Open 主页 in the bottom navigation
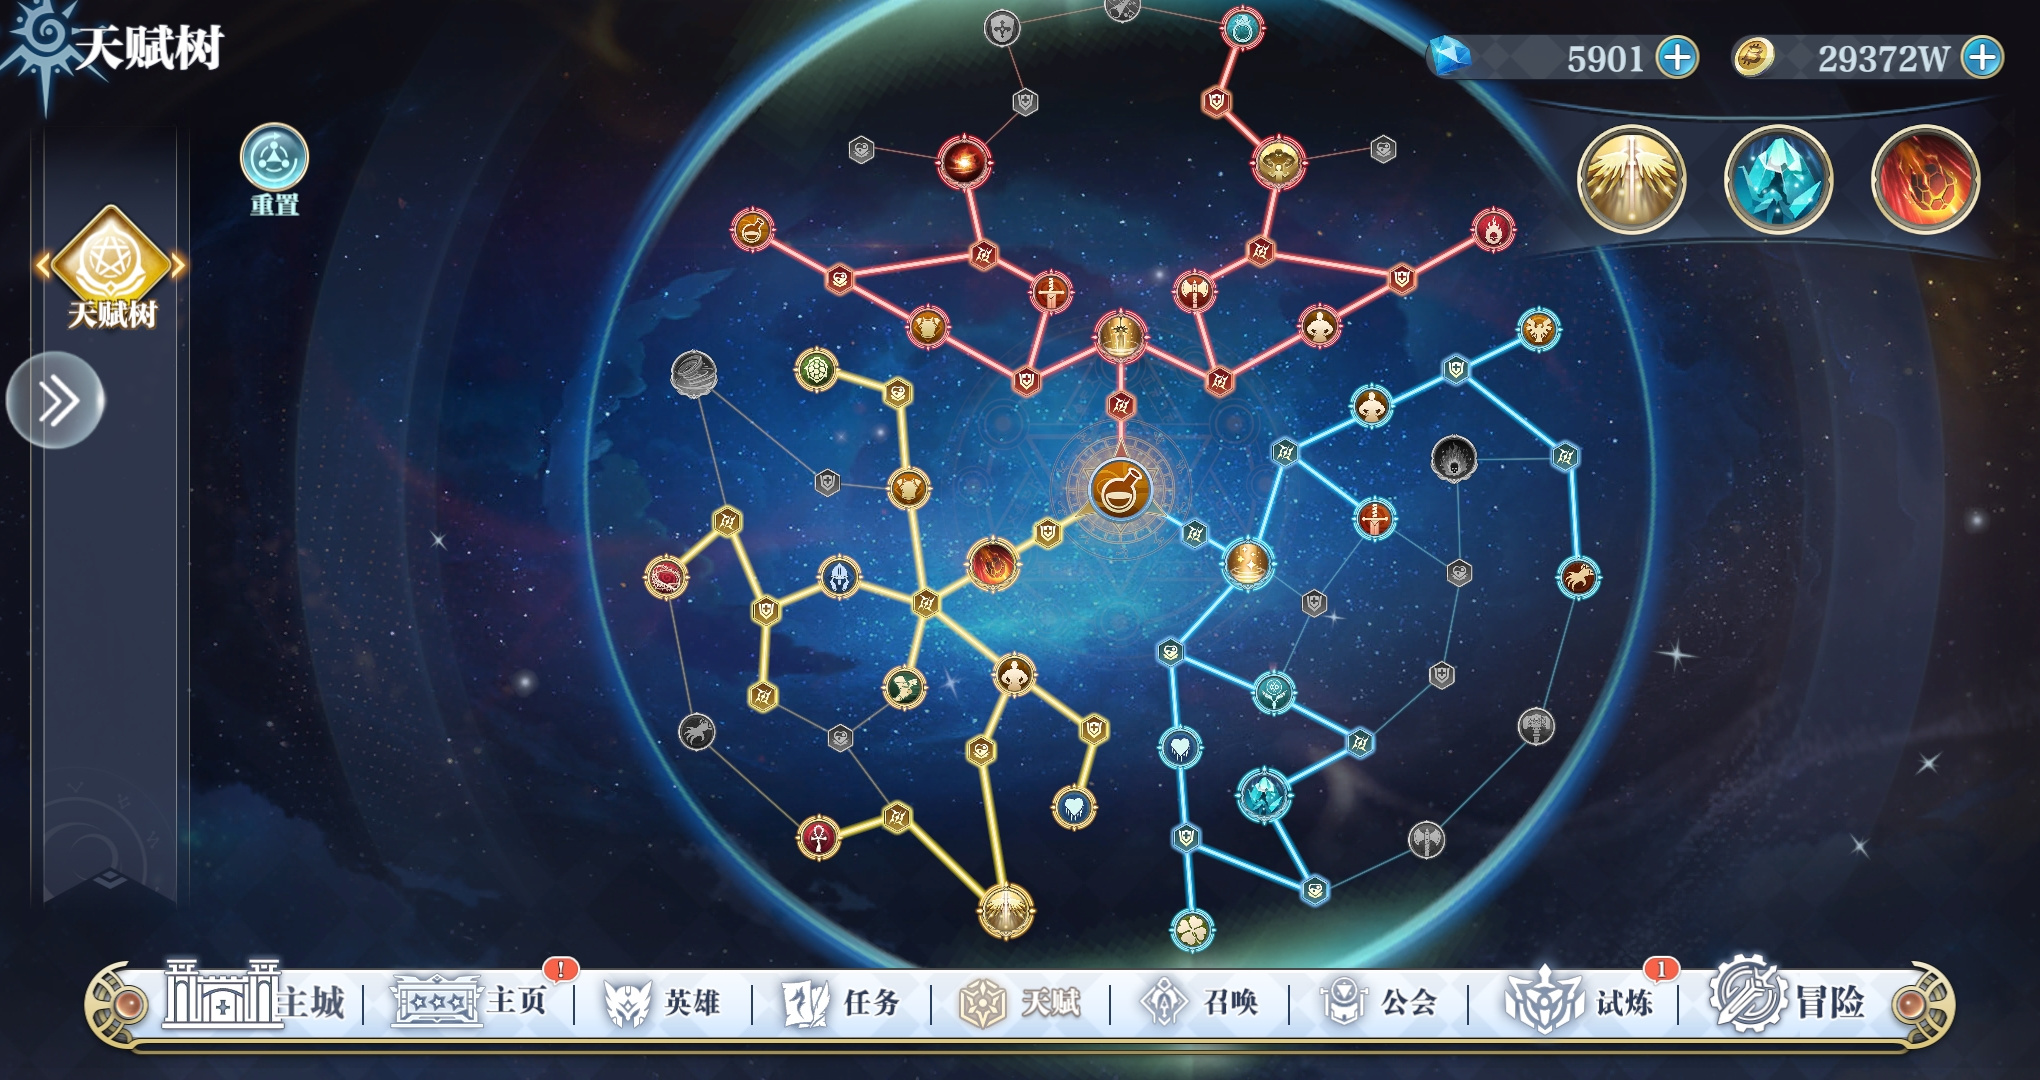2040x1080 pixels. (x=470, y=1000)
